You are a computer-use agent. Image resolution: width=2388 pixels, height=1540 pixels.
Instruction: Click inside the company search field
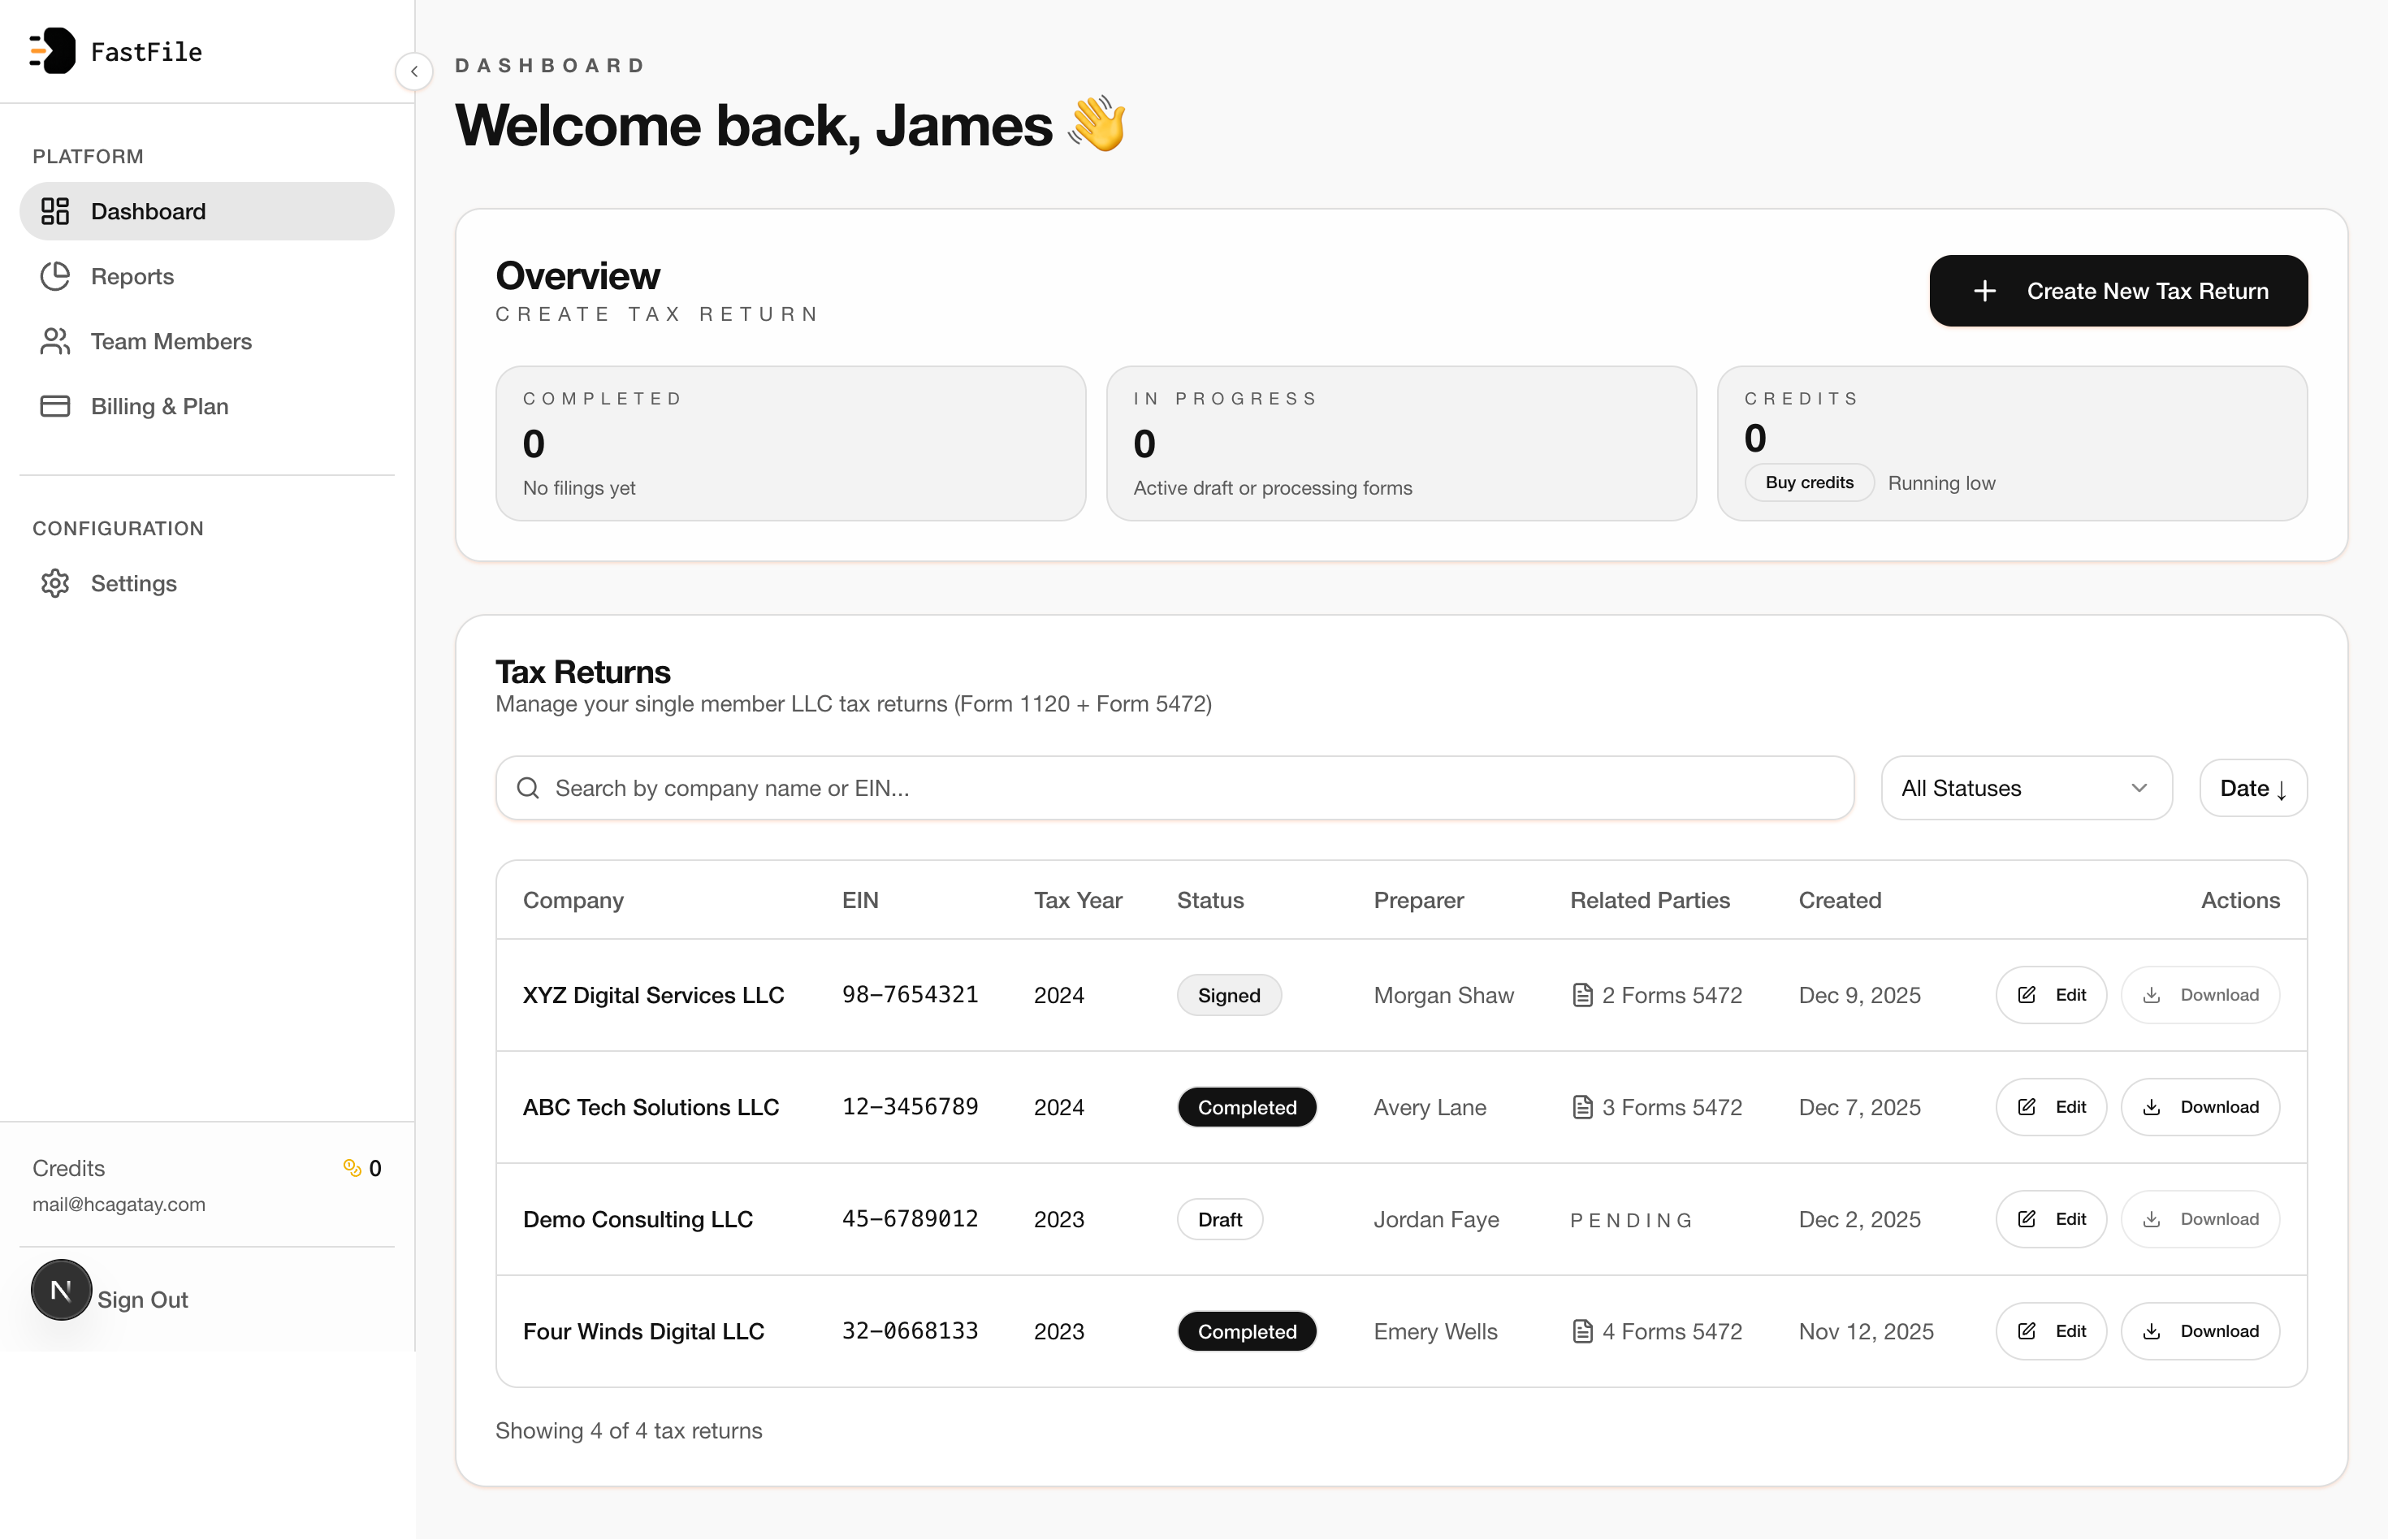click(1100, 788)
